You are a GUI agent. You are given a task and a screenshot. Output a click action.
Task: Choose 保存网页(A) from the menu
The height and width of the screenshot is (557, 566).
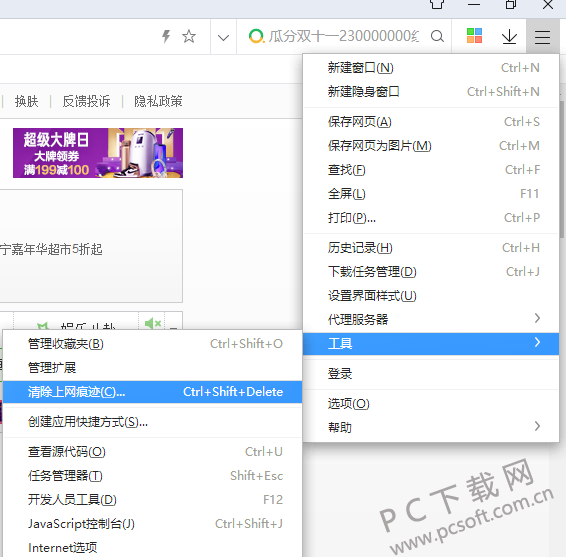(431, 122)
